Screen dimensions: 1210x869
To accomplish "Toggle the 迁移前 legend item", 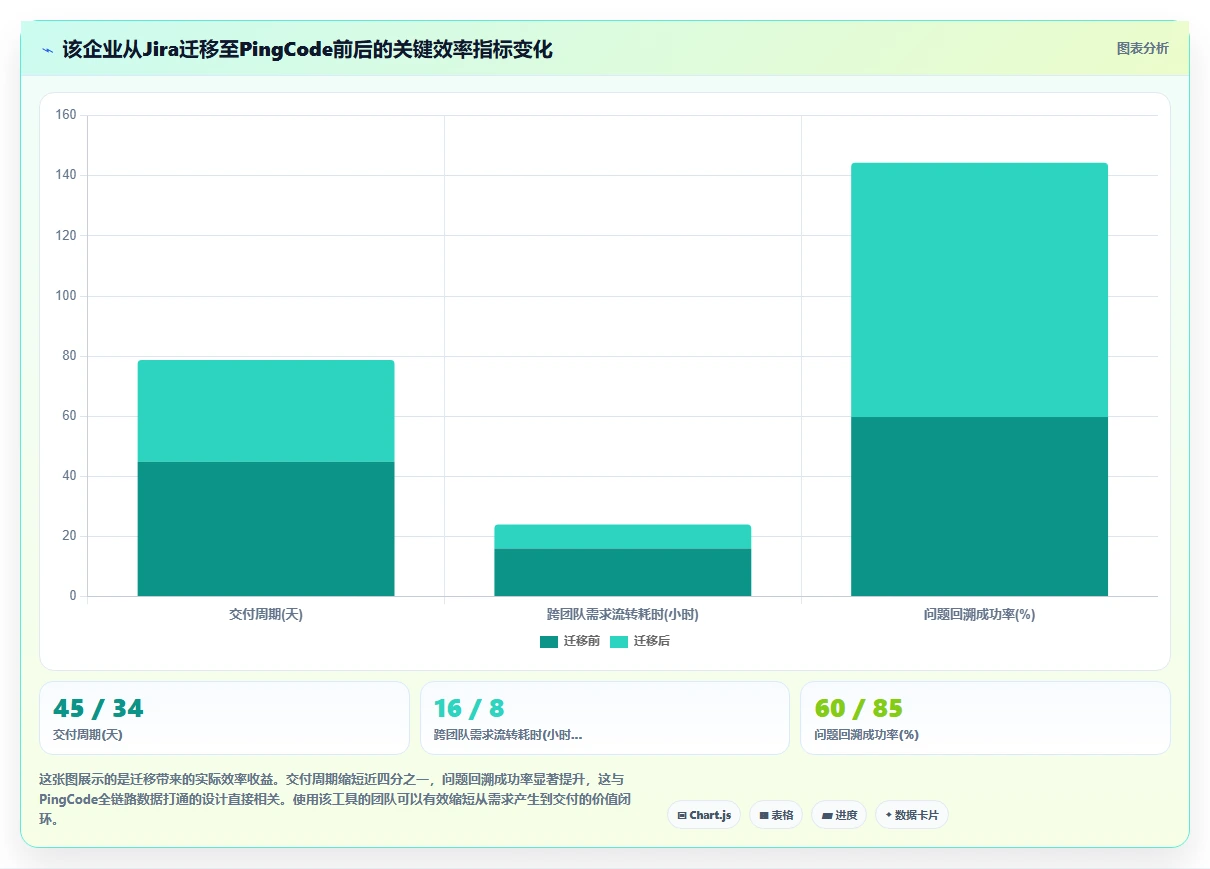I will click(x=570, y=641).
